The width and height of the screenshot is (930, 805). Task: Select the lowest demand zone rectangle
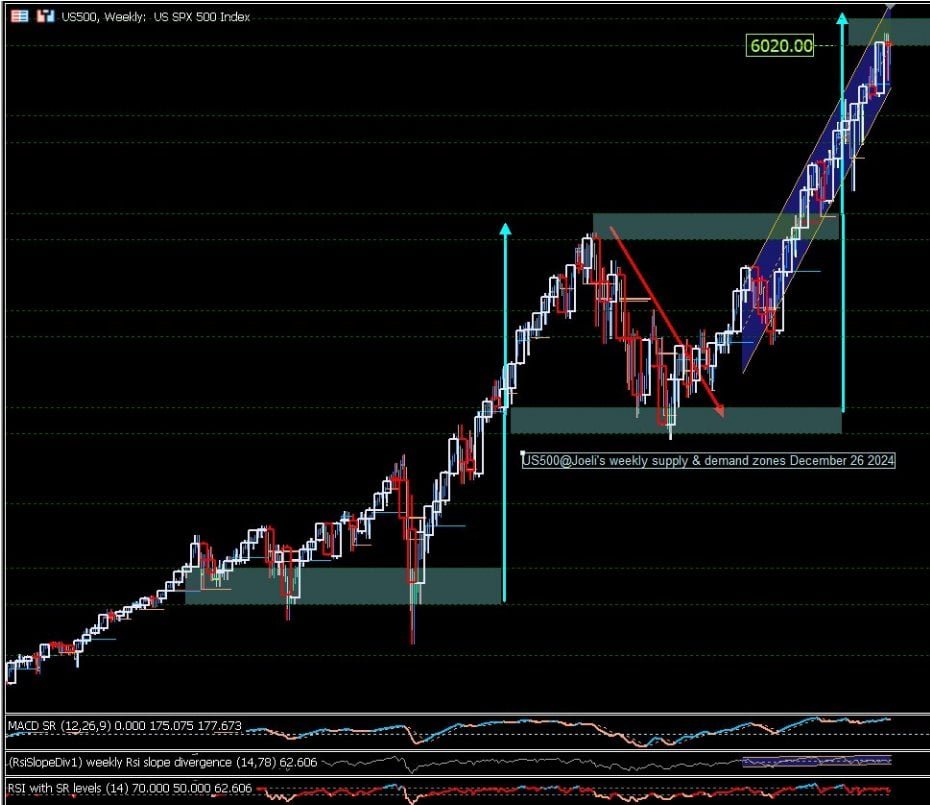click(x=340, y=585)
